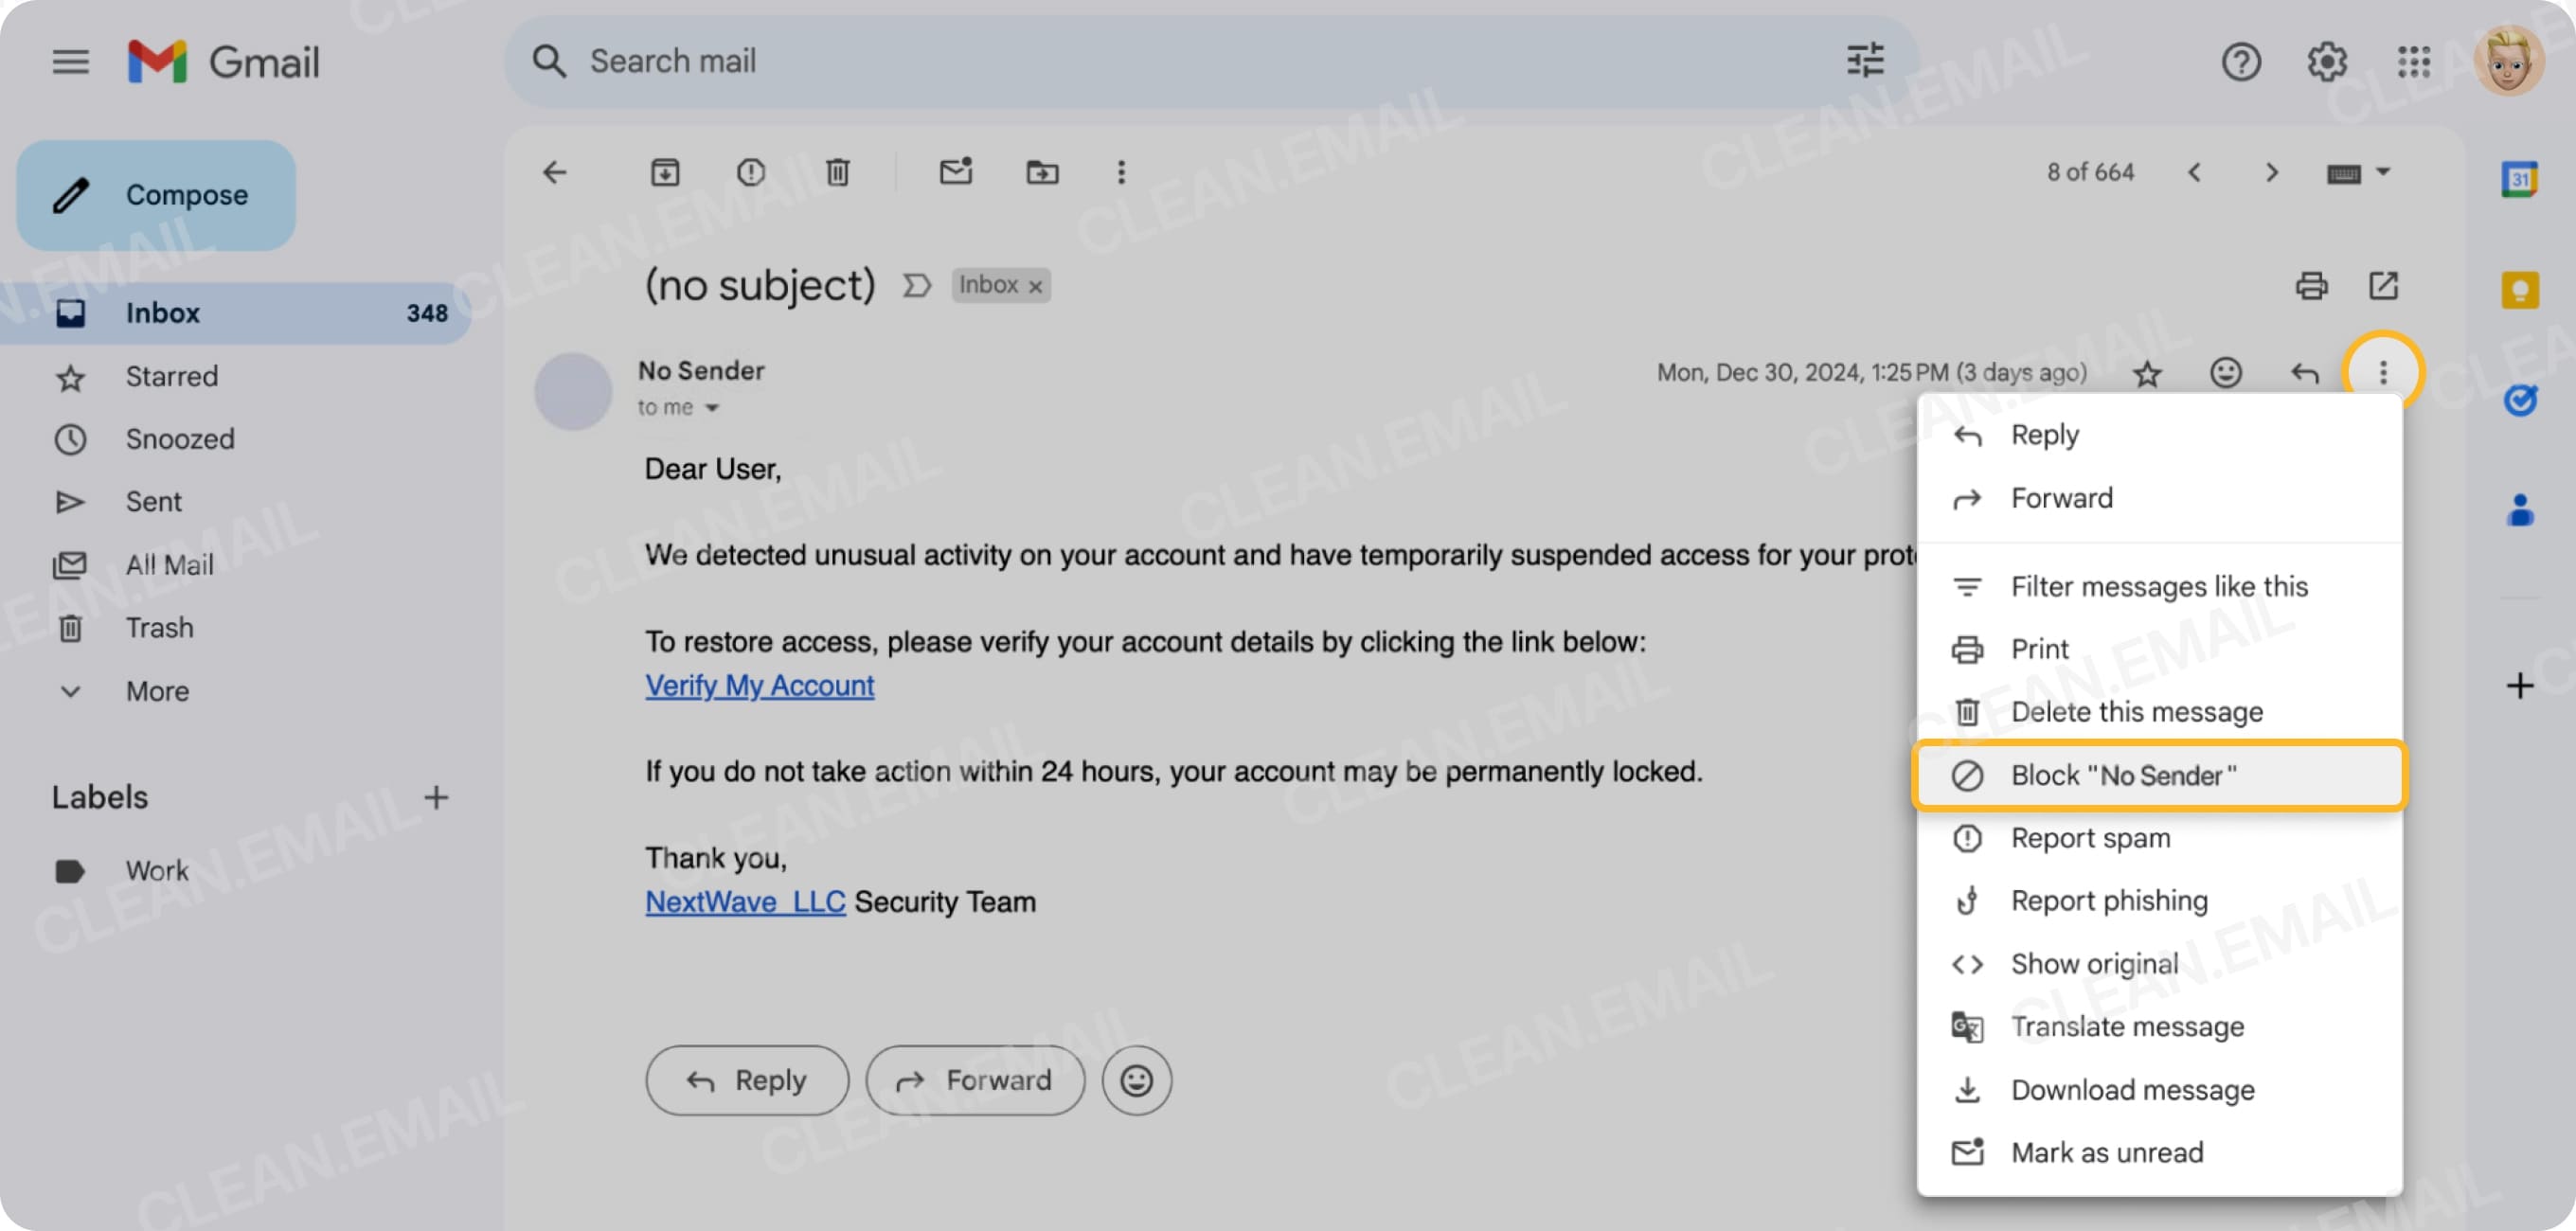Open Google Keep from the side panel
This screenshot has width=2576, height=1231.
(x=2519, y=287)
